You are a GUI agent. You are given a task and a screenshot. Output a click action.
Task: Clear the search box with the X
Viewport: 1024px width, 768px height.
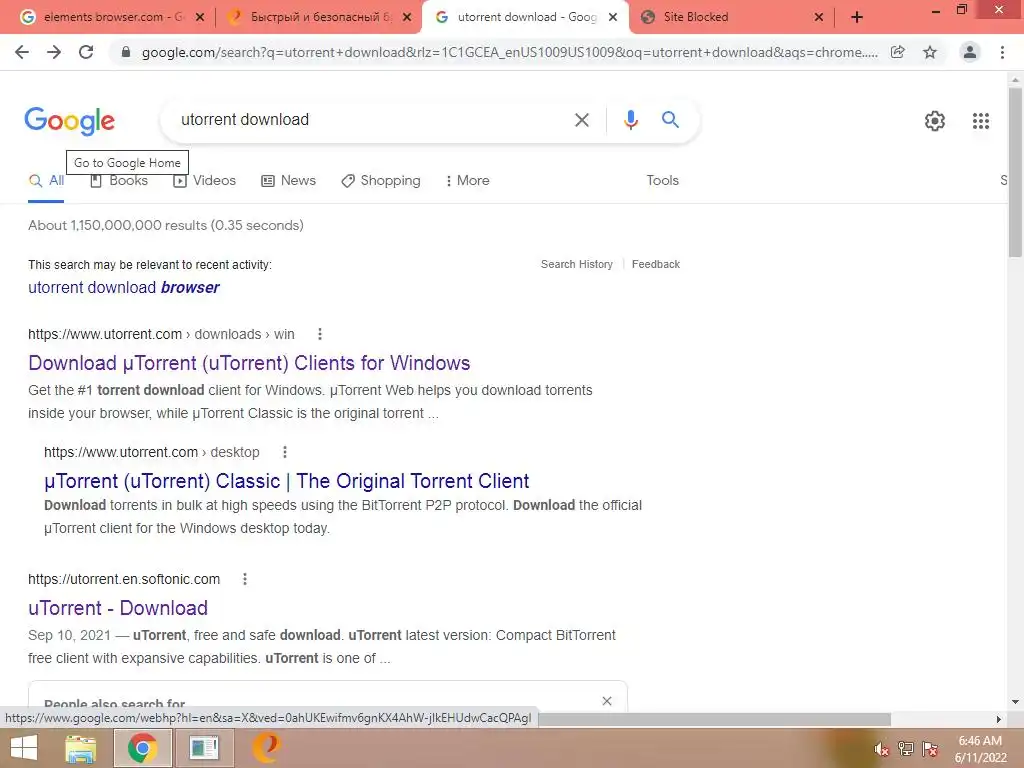(581, 120)
